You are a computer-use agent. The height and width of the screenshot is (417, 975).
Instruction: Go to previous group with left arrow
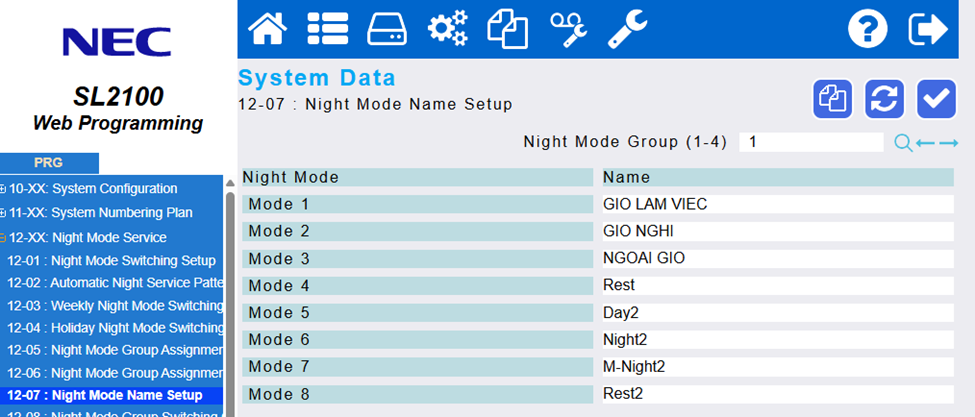925,143
